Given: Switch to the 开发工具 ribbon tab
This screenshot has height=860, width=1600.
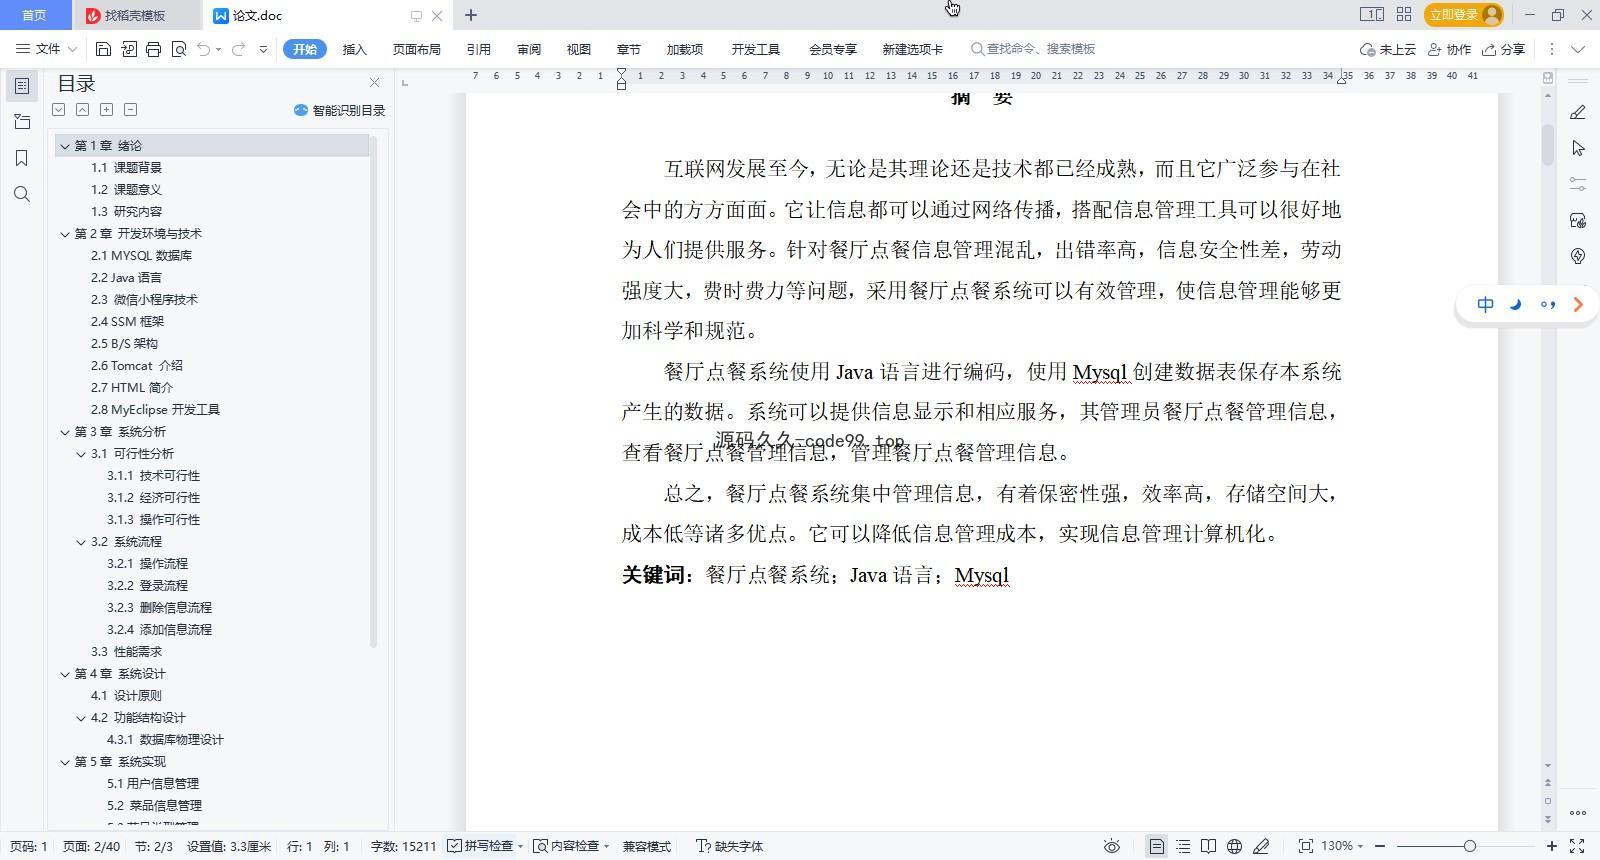Looking at the screenshot, I should [x=755, y=49].
